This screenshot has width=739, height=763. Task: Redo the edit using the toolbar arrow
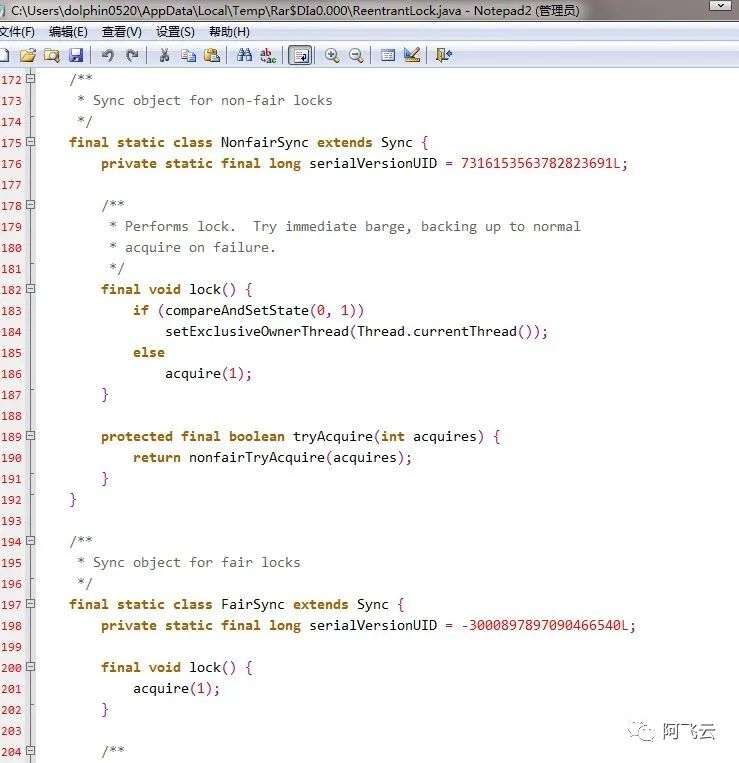pos(132,55)
